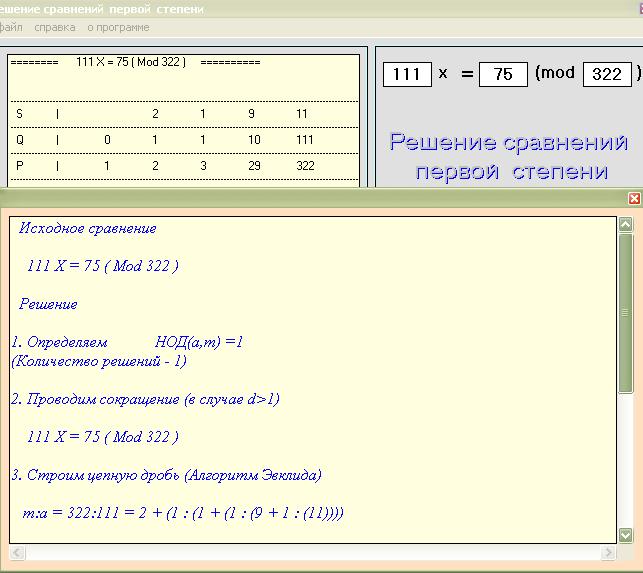
Task: Click the blue title 'Решение сравнений первой степени'
Action: pos(509,157)
